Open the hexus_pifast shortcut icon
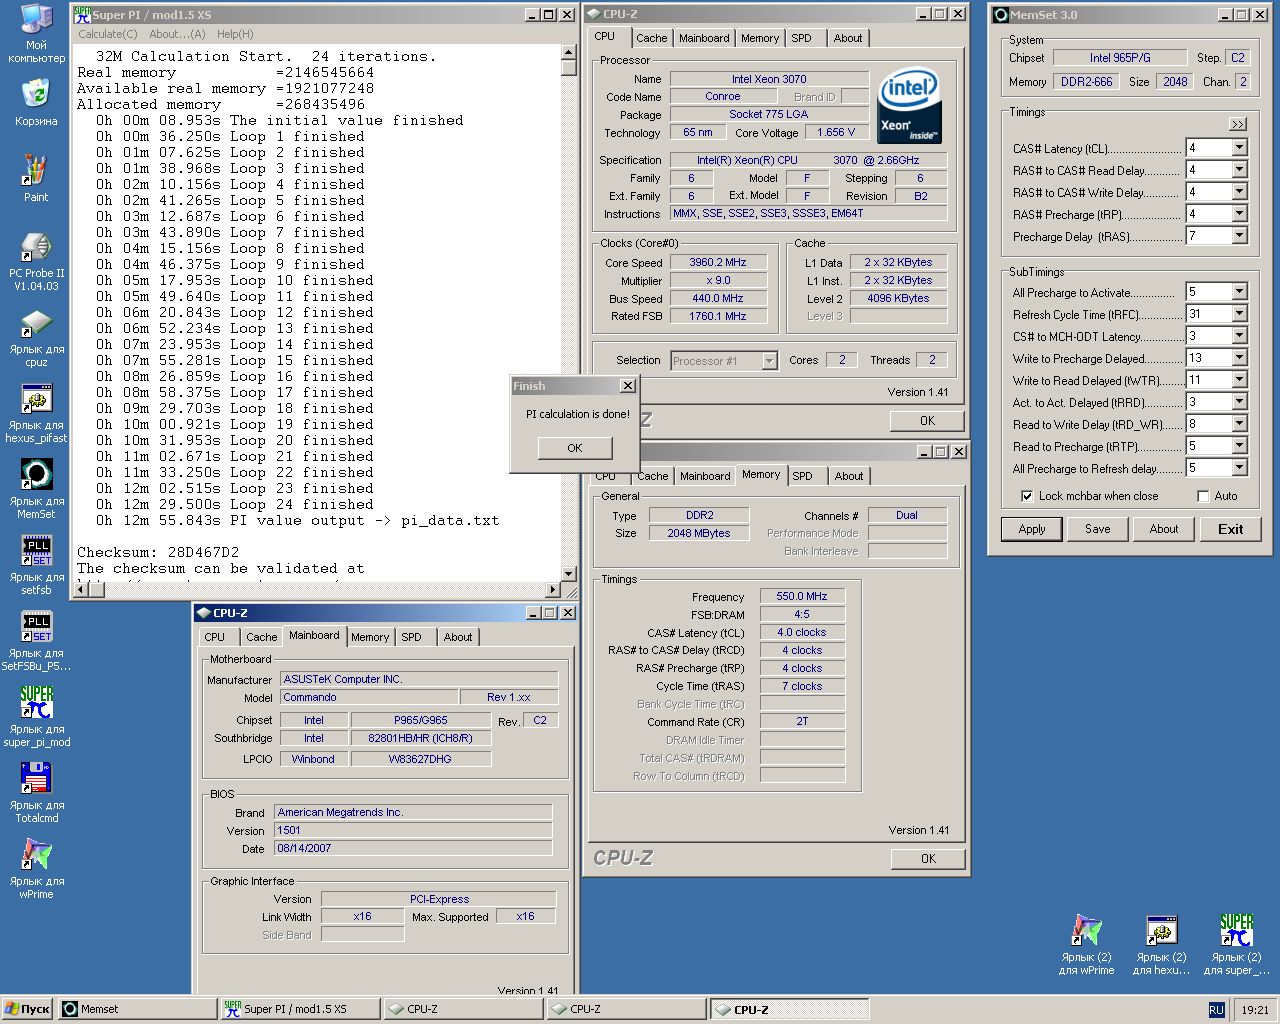Image resolution: width=1280 pixels, height=1024 pixels. [x=36, y=414]
